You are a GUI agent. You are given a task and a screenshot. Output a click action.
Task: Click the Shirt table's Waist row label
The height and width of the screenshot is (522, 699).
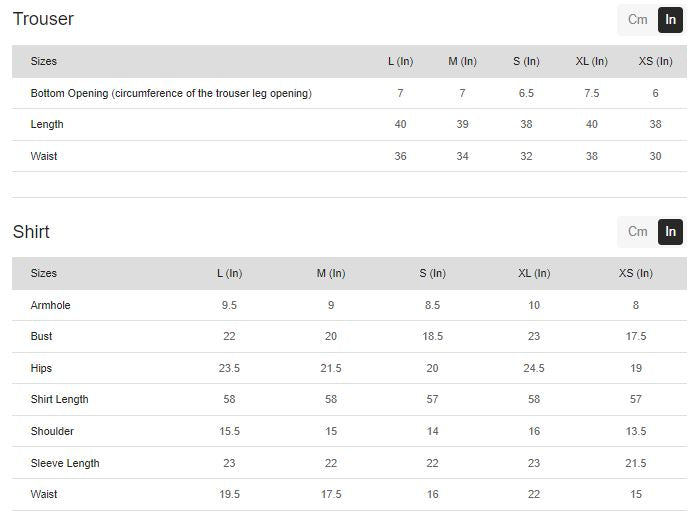click(44, 494)
